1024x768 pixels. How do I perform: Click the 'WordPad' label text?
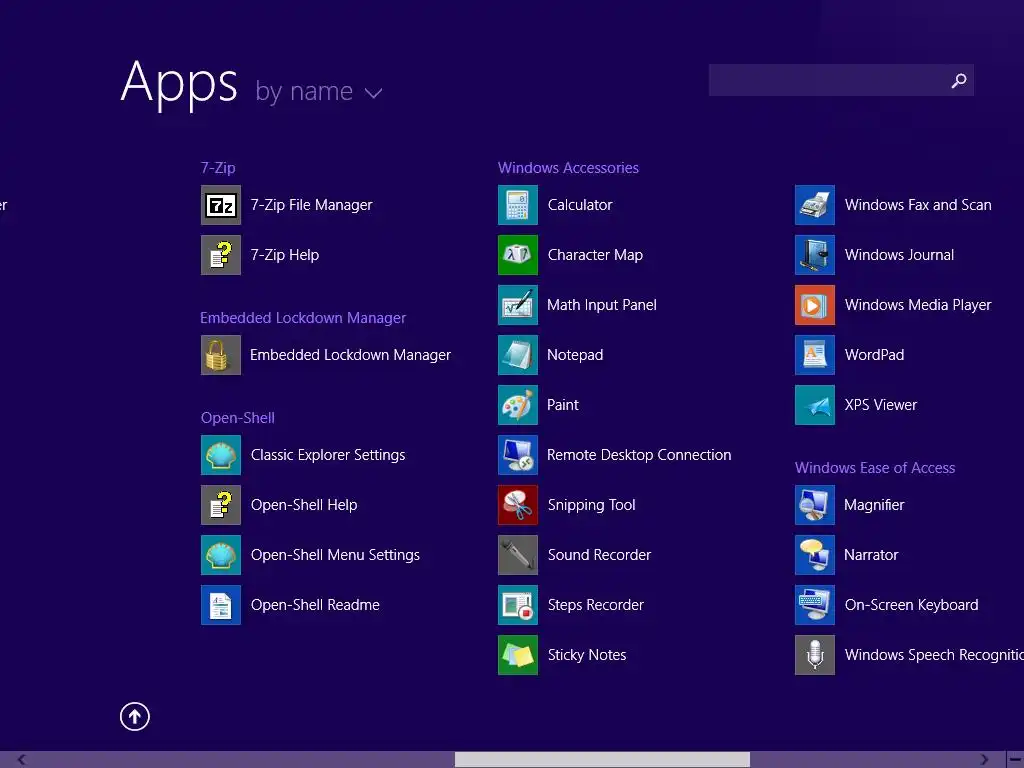pyautogui.click(x=874, y=355)
